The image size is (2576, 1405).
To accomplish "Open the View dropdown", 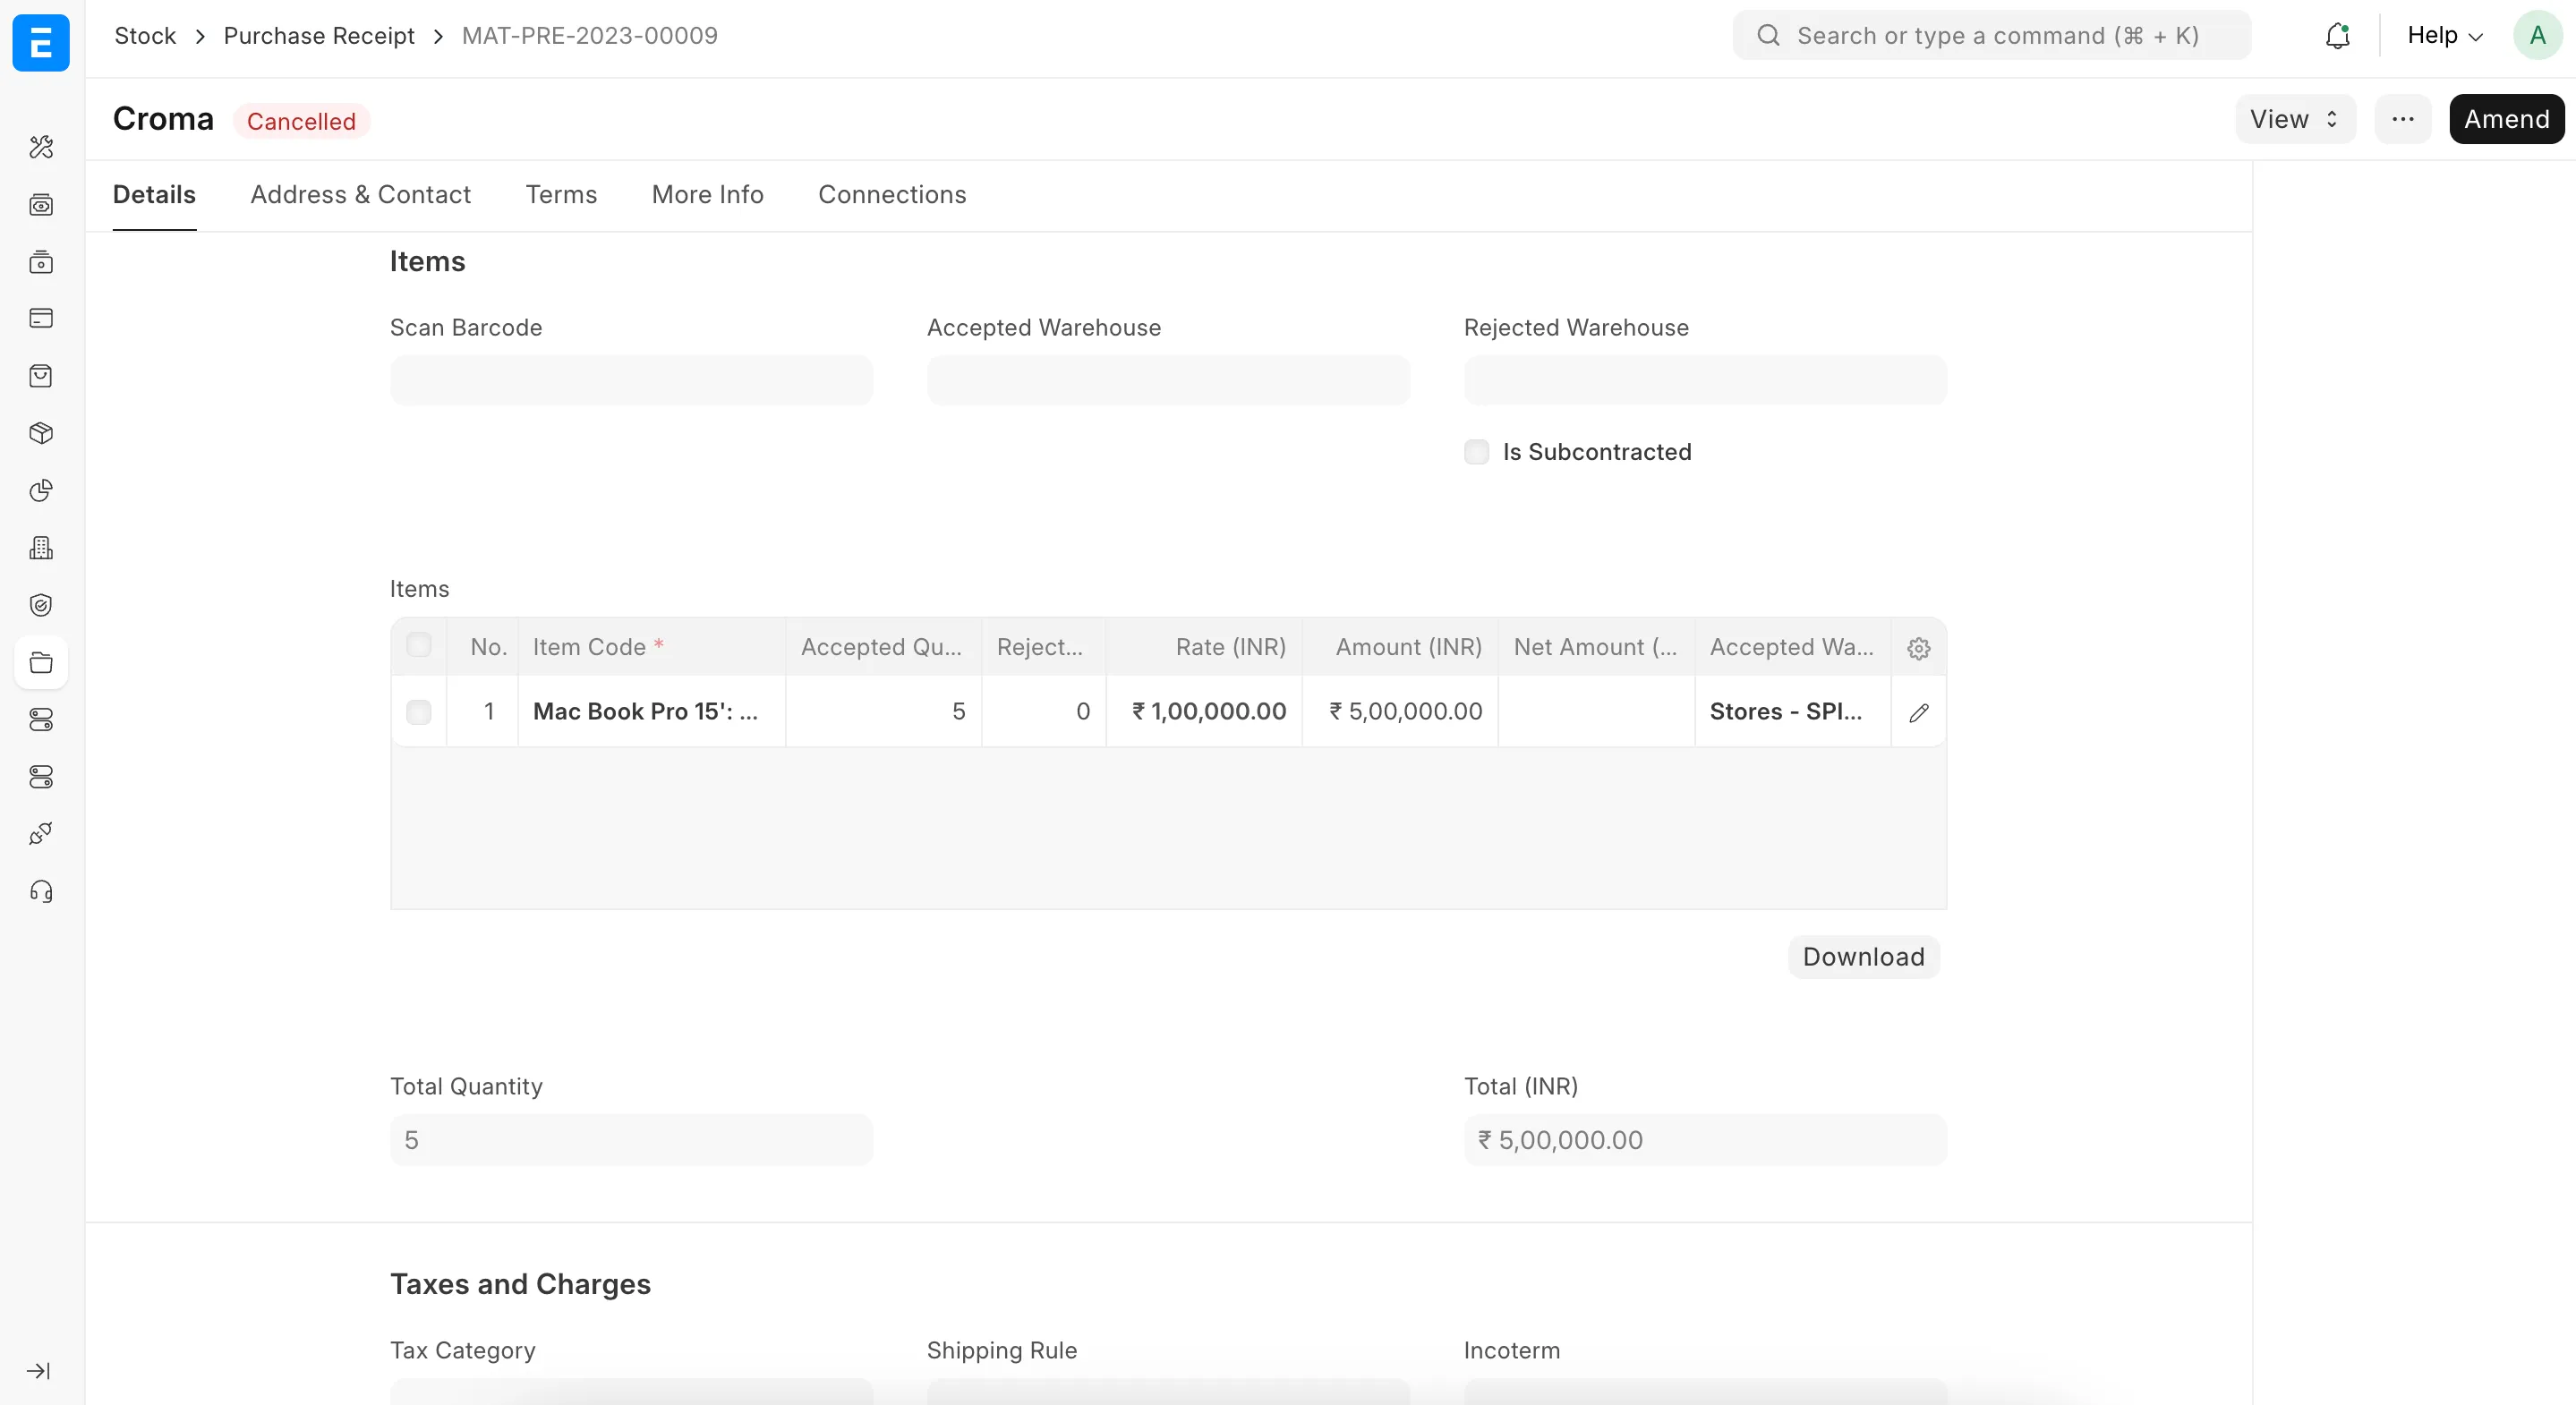I will point(2293,119).
